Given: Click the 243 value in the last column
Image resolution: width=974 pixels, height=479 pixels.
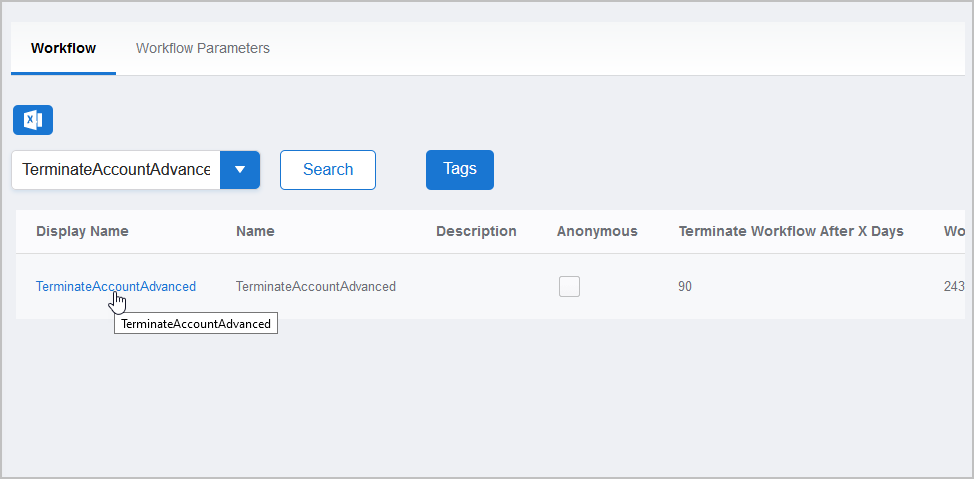Looking at the screenshot, I should 953,286.
